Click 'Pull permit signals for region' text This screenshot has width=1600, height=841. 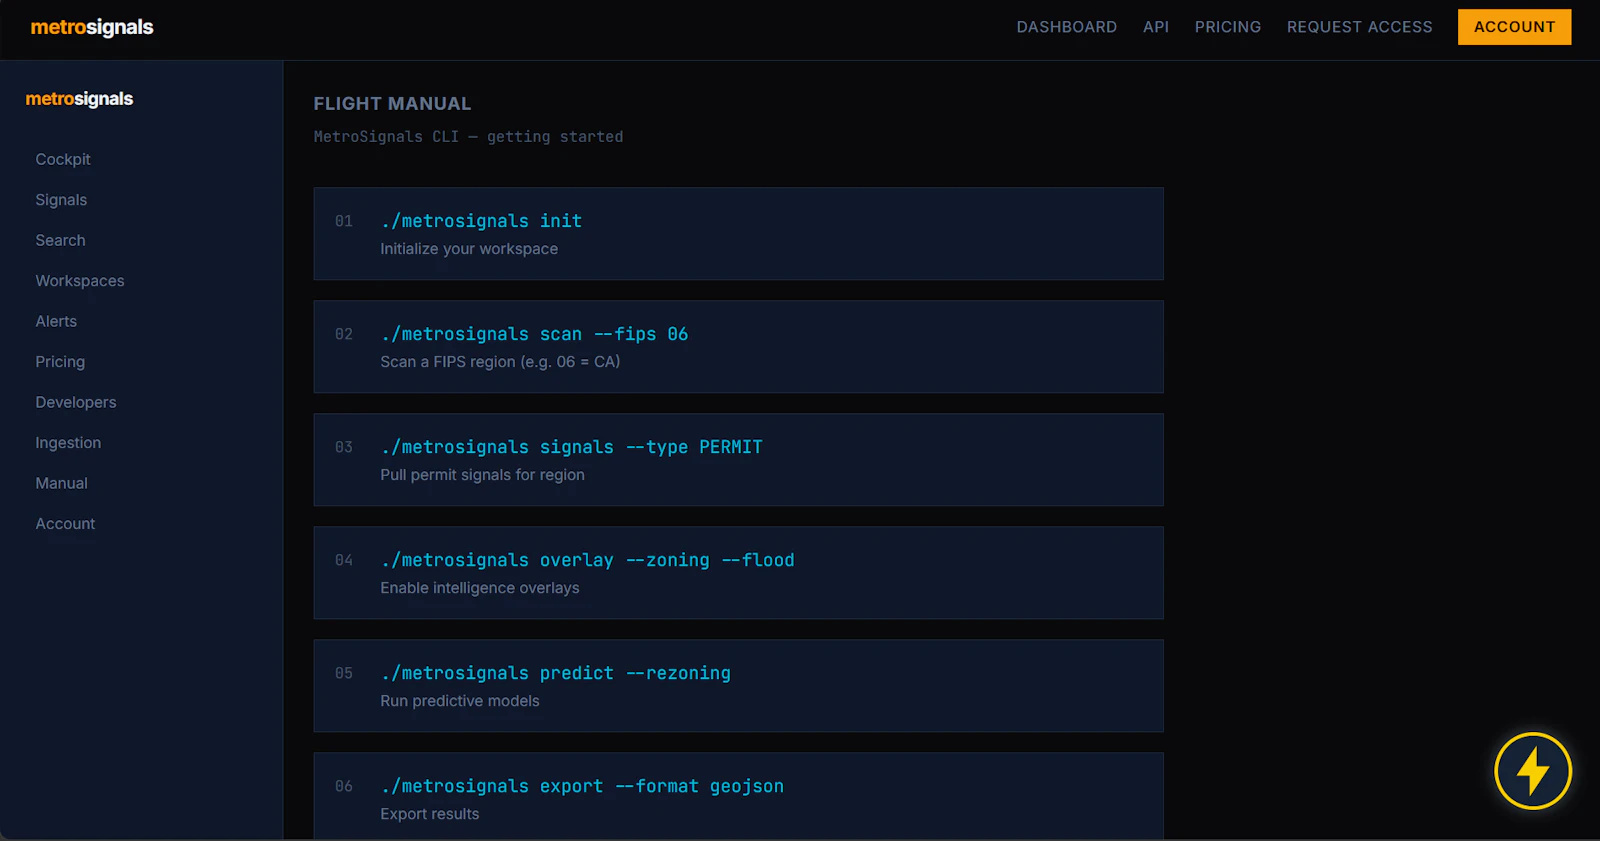point(482,475)
